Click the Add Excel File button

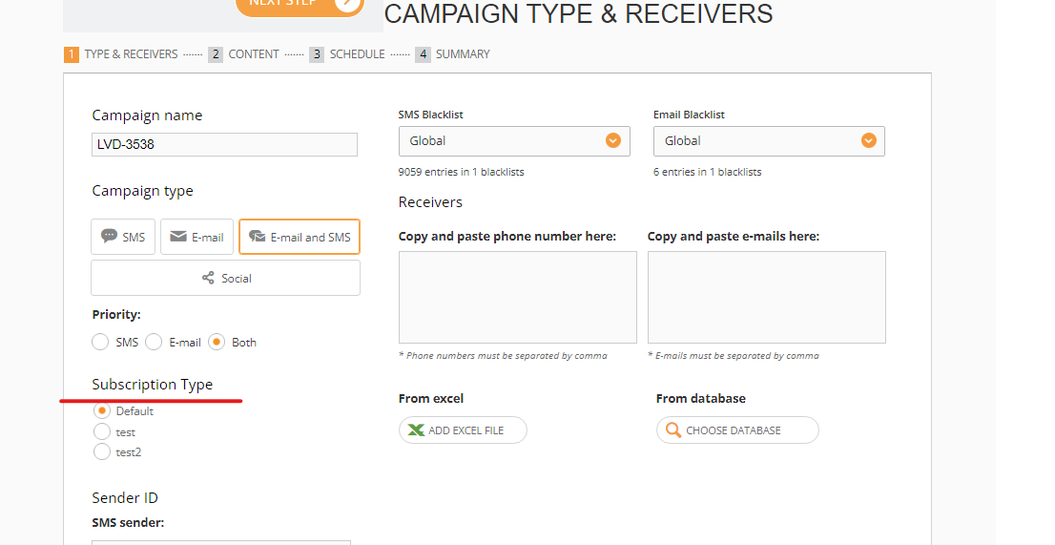point(463,430)
